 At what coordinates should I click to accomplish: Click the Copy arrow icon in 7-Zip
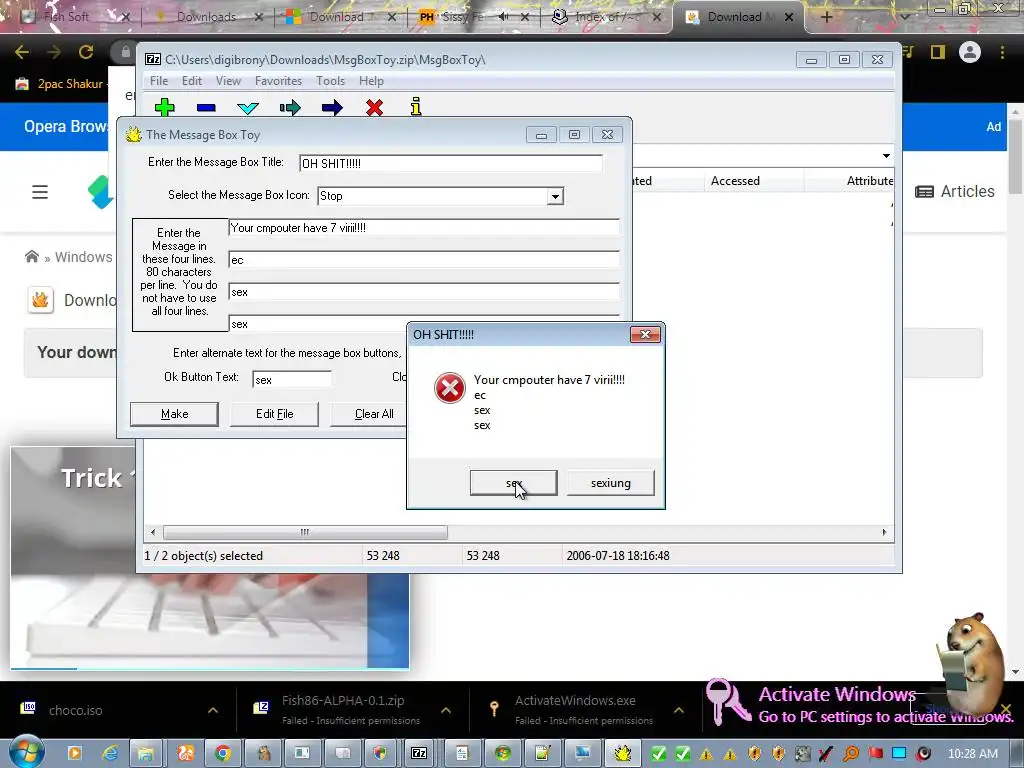click(290, 108)
